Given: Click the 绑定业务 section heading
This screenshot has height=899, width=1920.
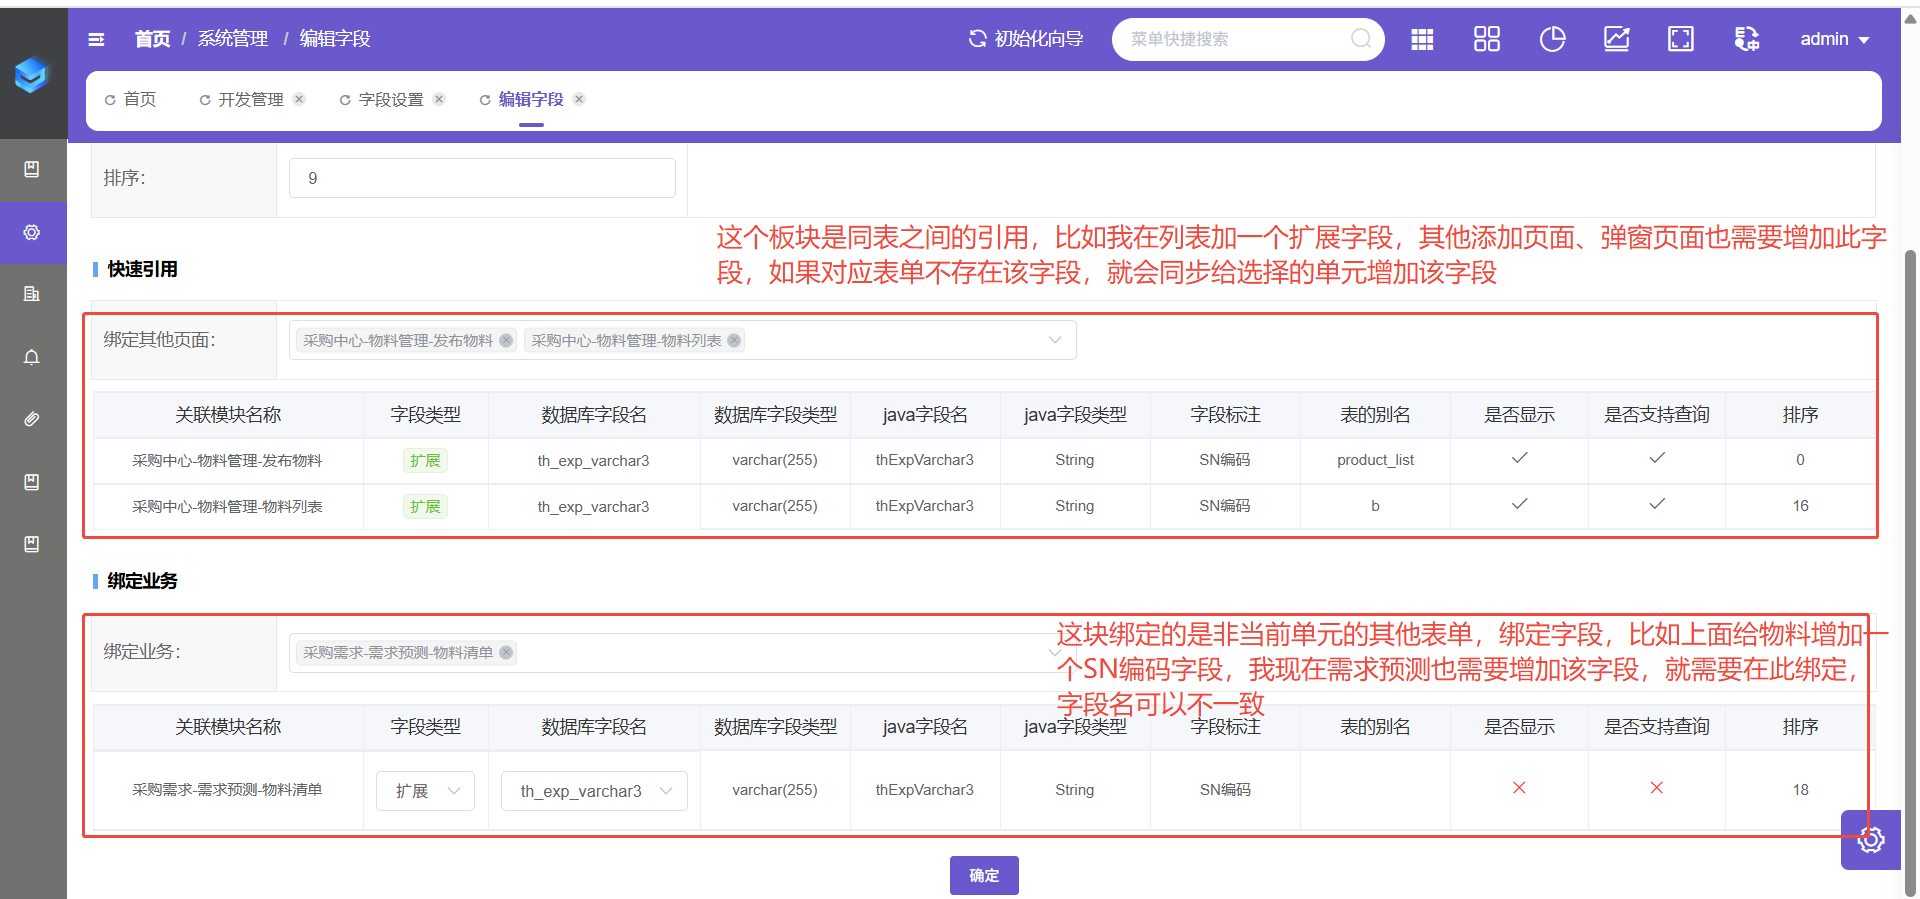Looking at the screenshot, I should [x=142, y=581].
